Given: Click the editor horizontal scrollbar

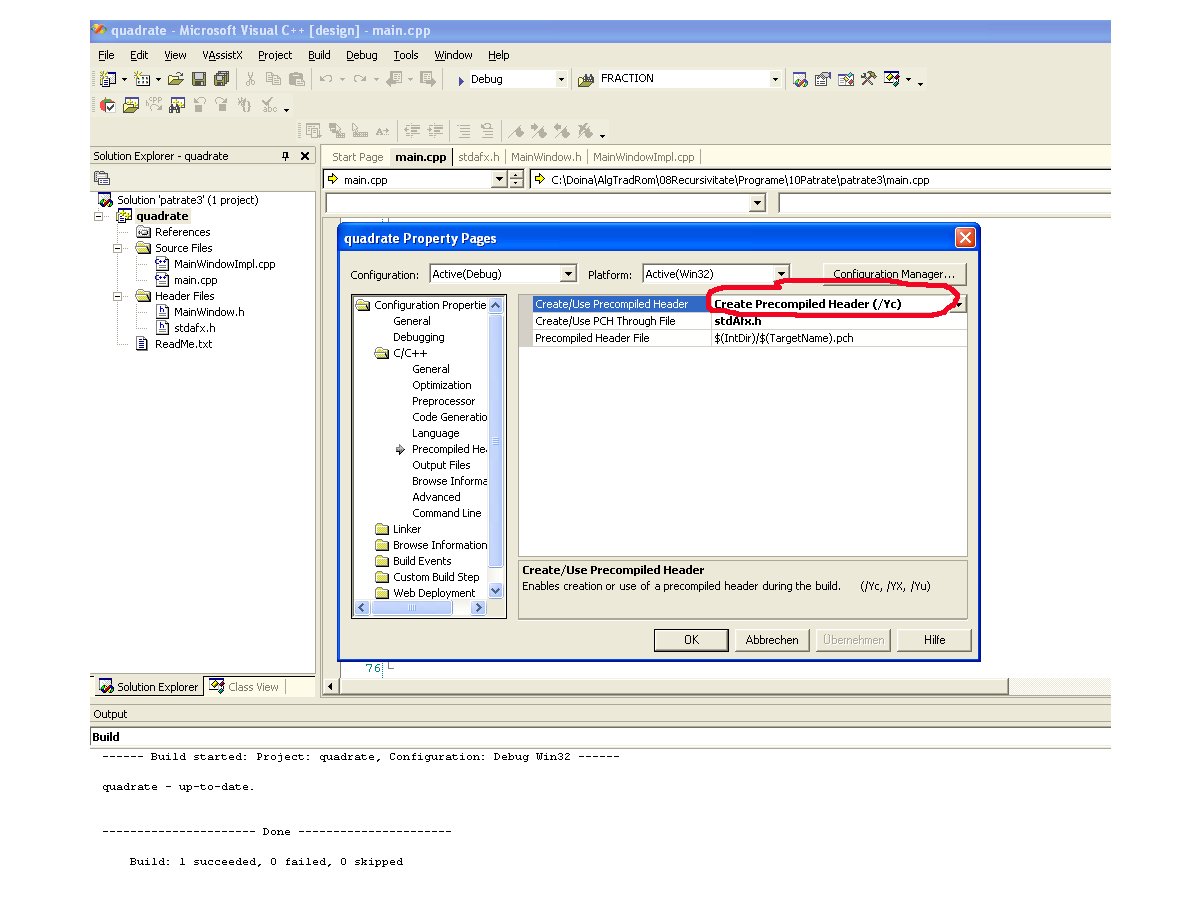Looking at the screenshot, I should (x=674, y=687).
